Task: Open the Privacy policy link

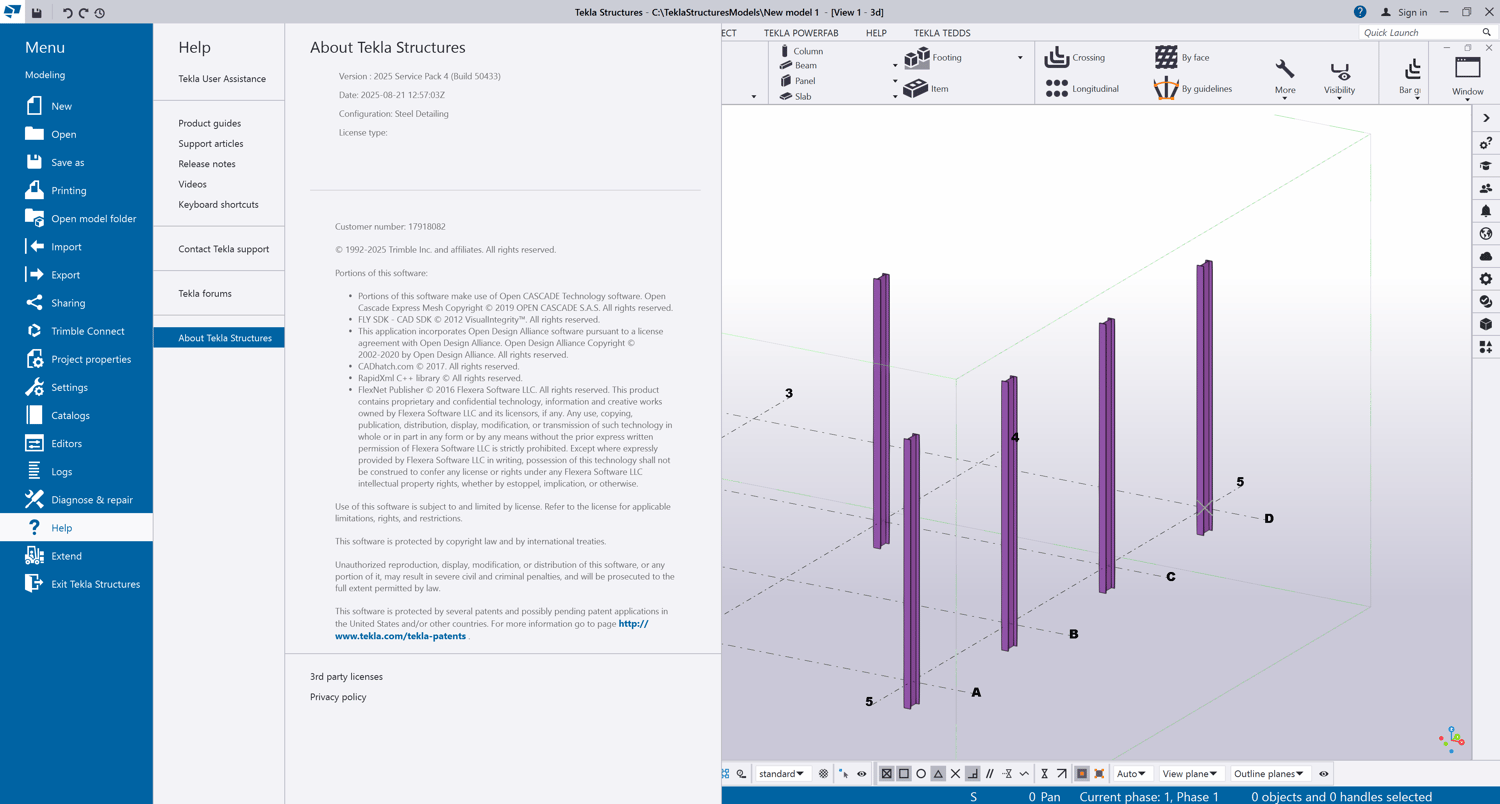Action: [x=338, y=697]
